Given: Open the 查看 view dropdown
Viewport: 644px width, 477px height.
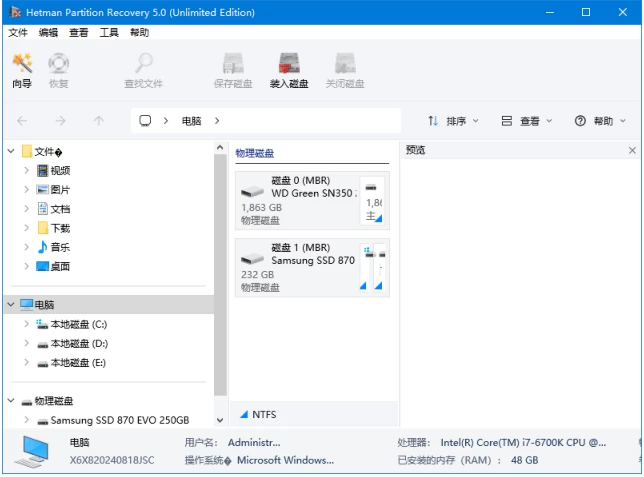Looking at the screenshot, I should pyautogui.click(x=526, y=121).
